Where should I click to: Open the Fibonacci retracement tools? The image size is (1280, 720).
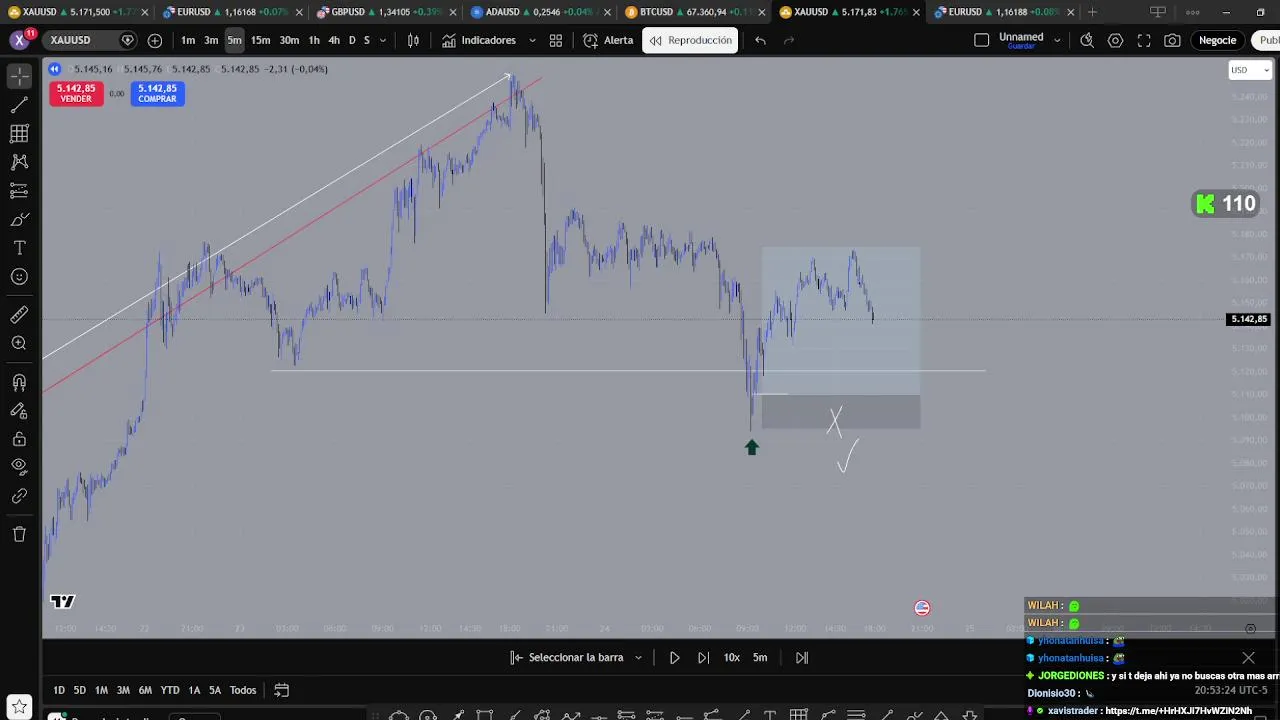(x=19, y=133)
